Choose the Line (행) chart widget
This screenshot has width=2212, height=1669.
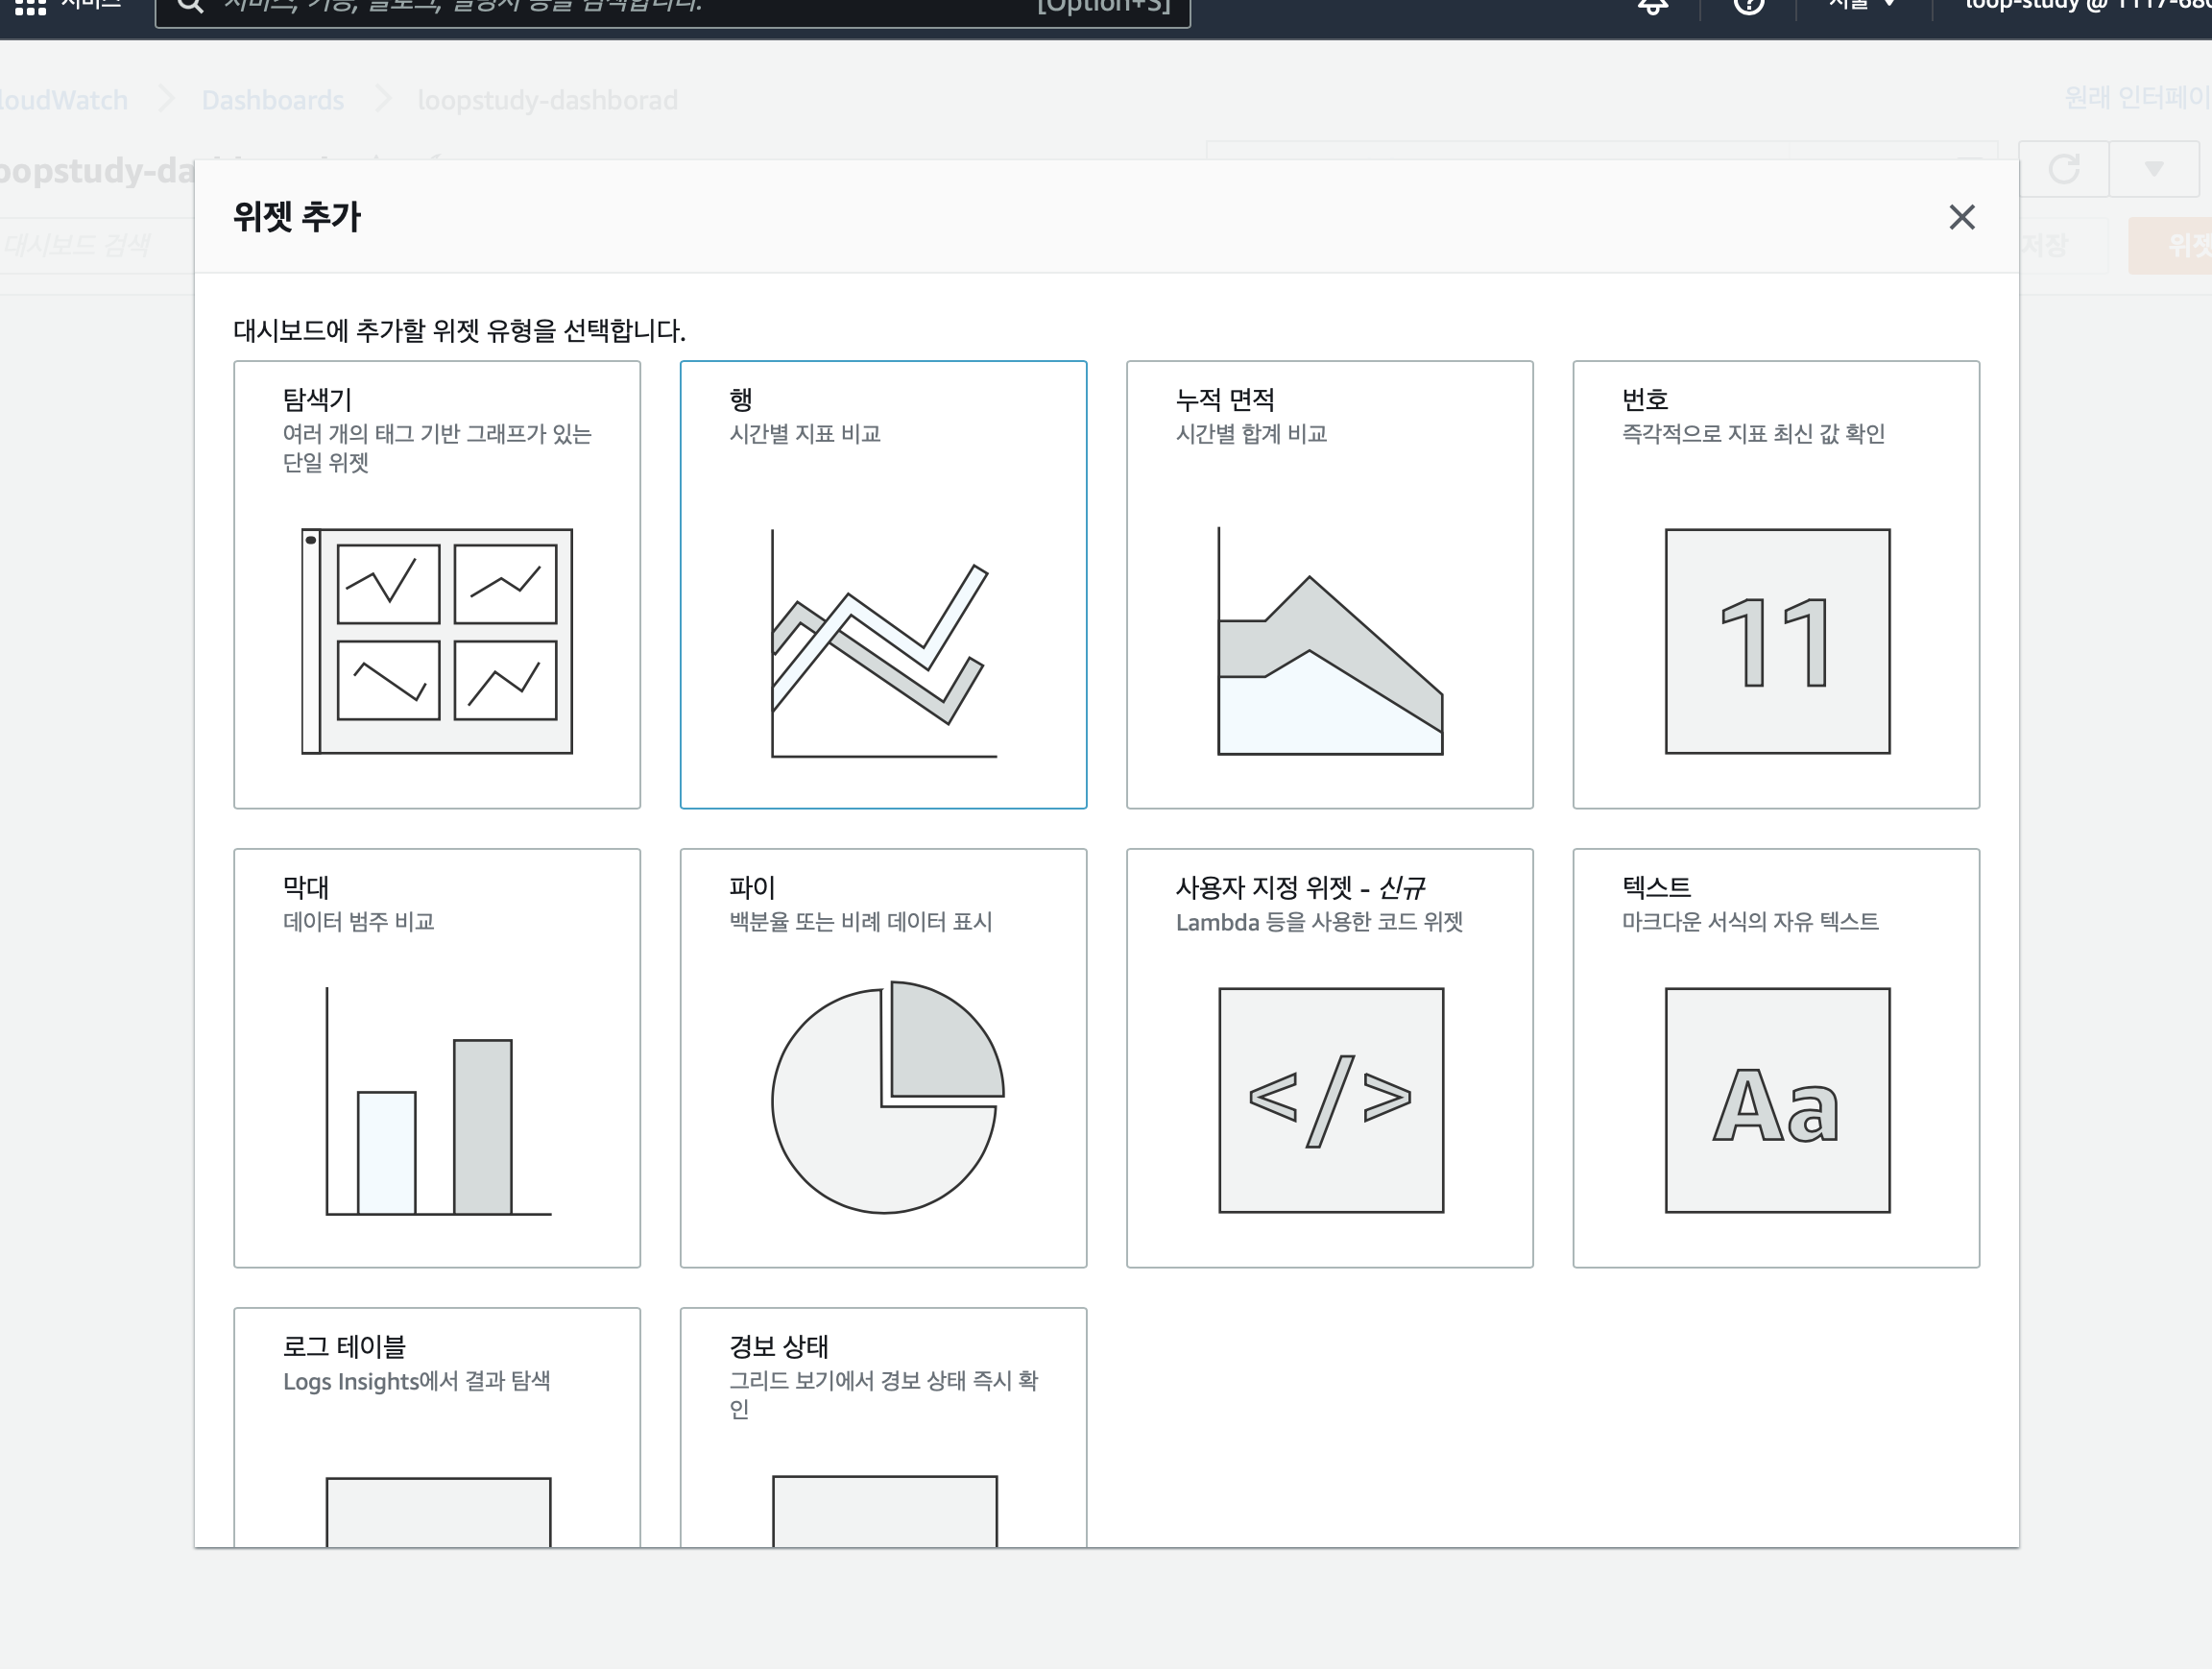pyautogui.click(x=883, y=642)
